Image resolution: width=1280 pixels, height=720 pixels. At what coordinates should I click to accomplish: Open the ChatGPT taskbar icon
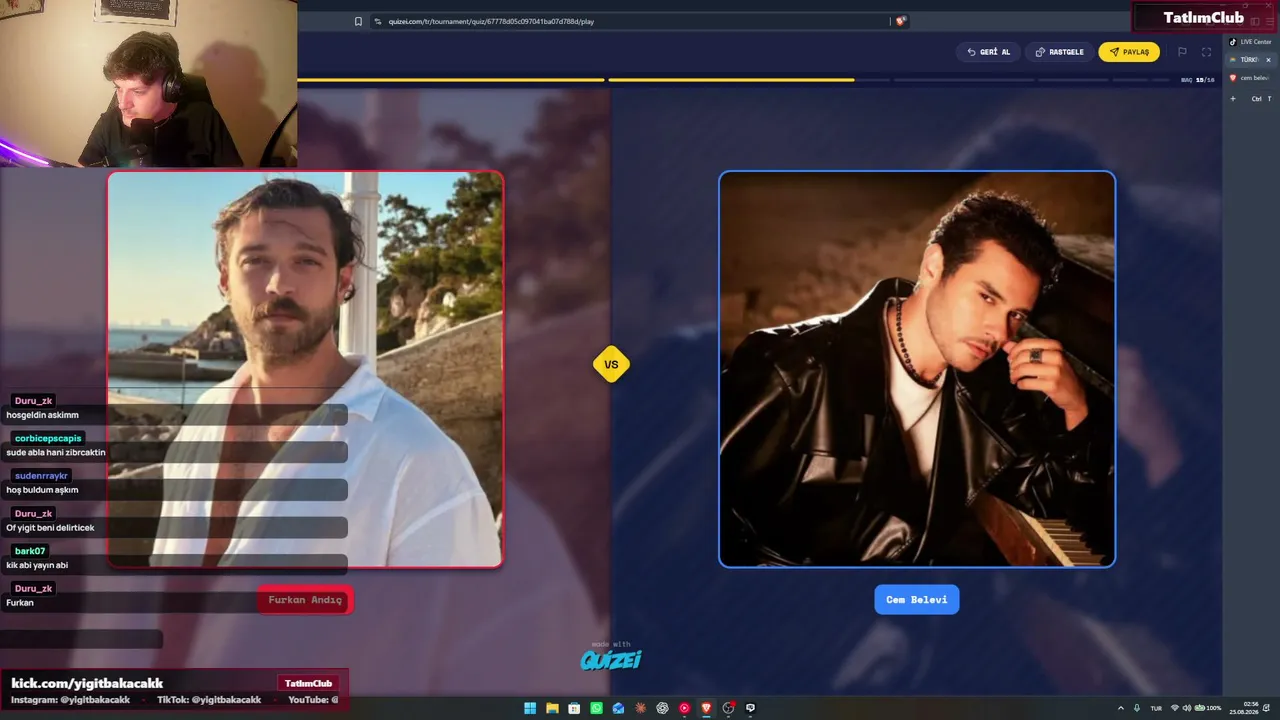662,708
